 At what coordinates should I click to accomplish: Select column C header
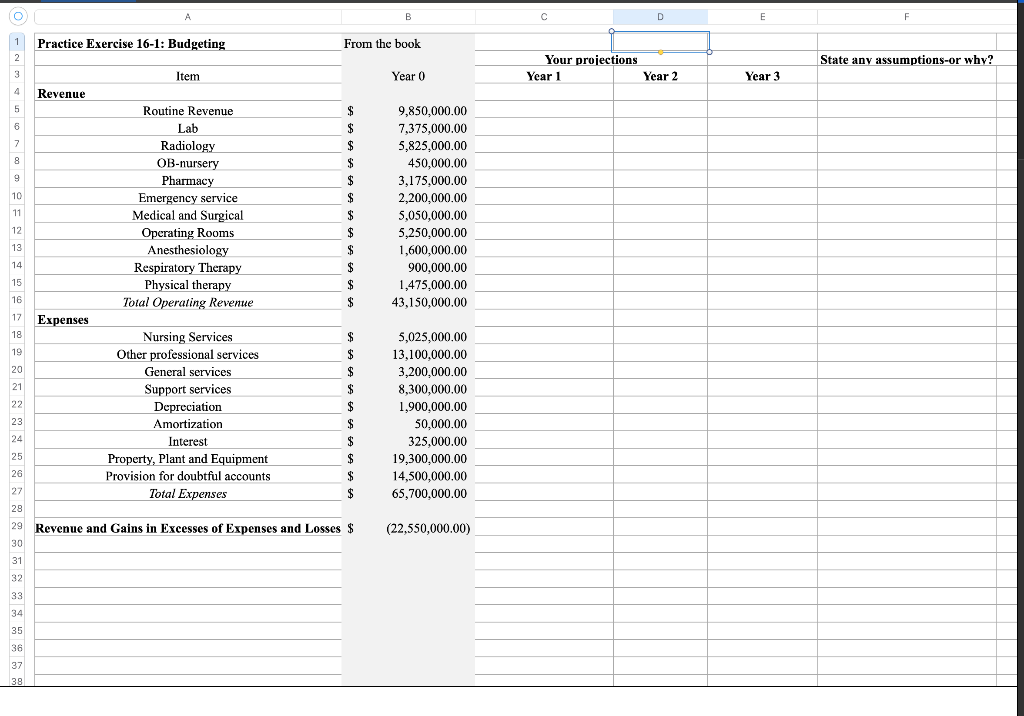[544, 17]
